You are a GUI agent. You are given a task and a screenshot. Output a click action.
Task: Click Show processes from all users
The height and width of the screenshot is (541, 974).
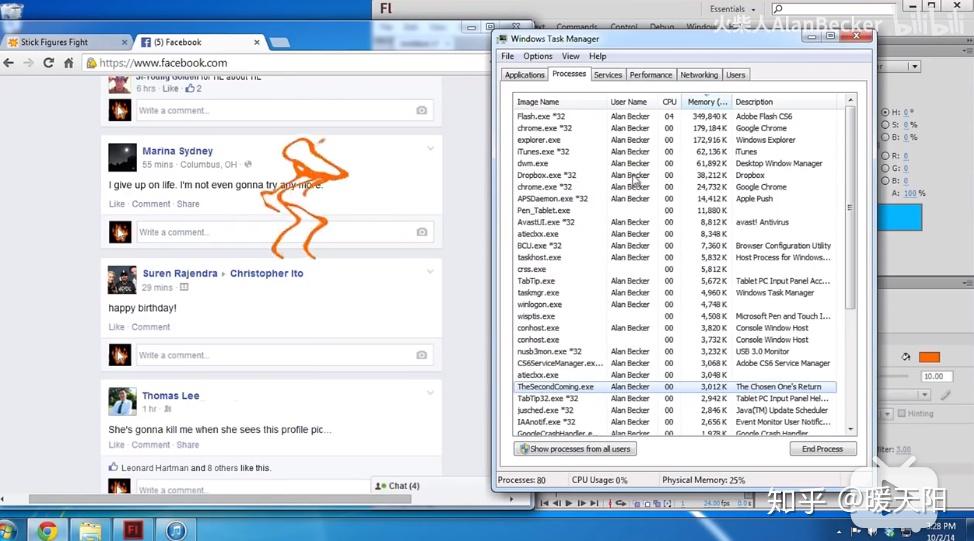575,448
